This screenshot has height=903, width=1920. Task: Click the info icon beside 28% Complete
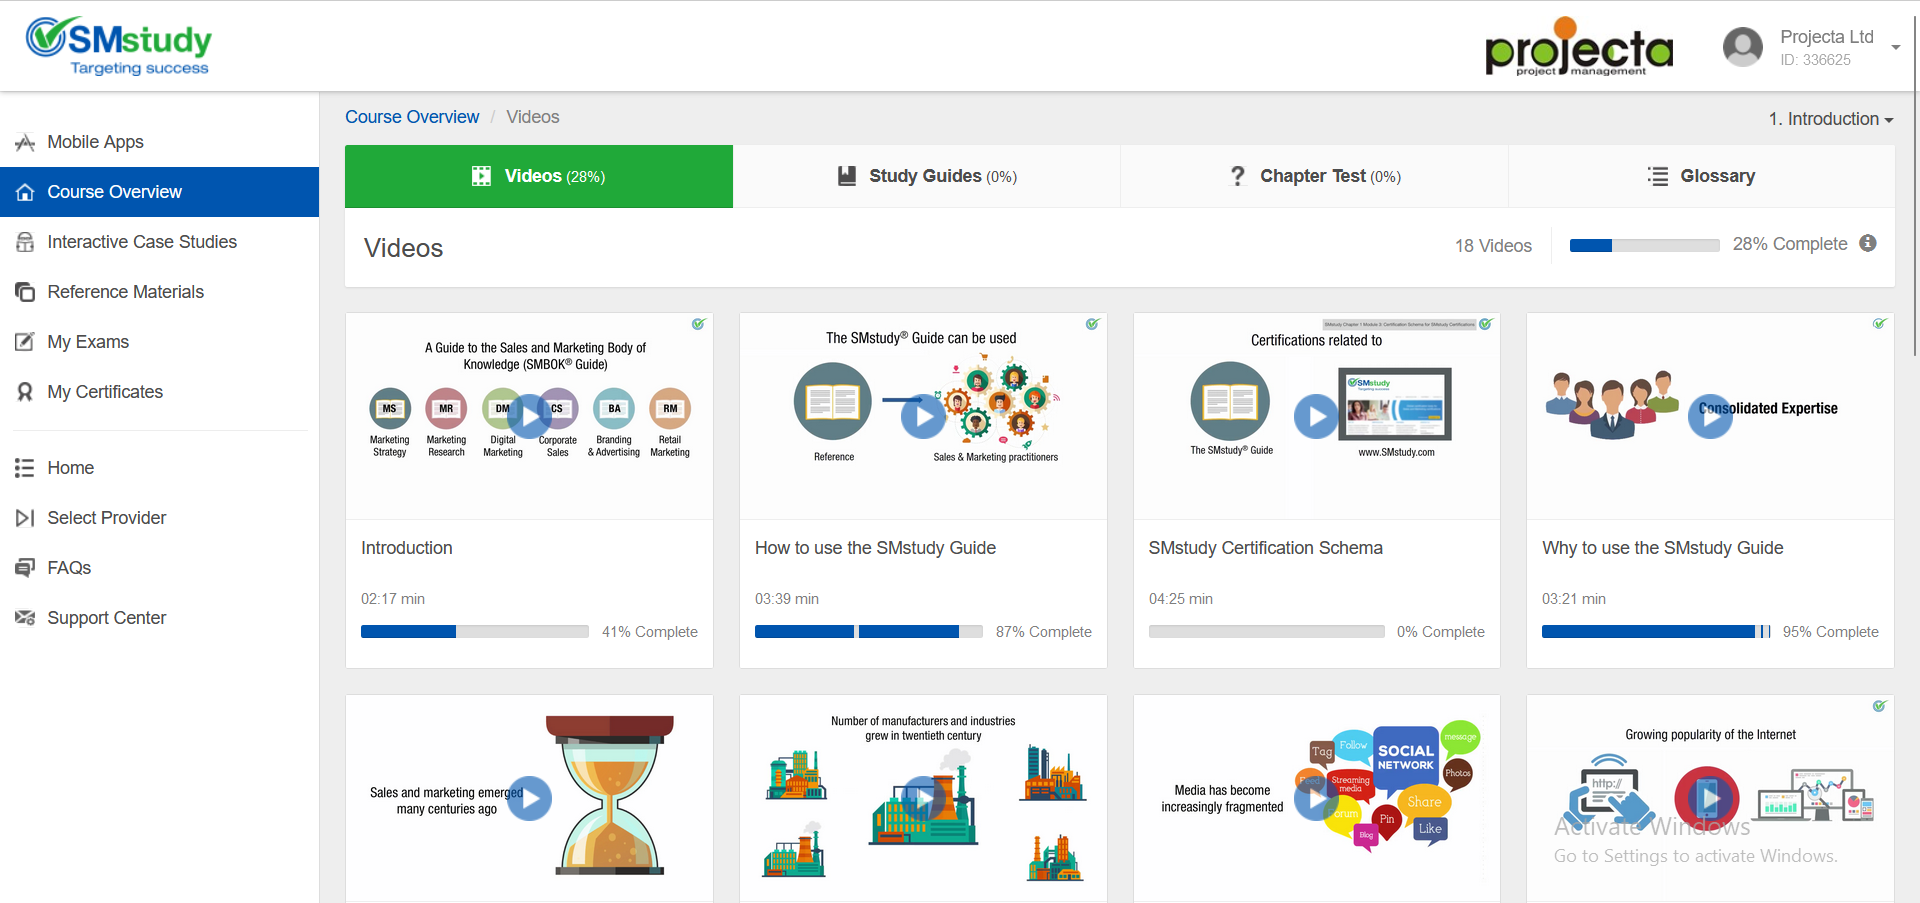click(1867, 244)
